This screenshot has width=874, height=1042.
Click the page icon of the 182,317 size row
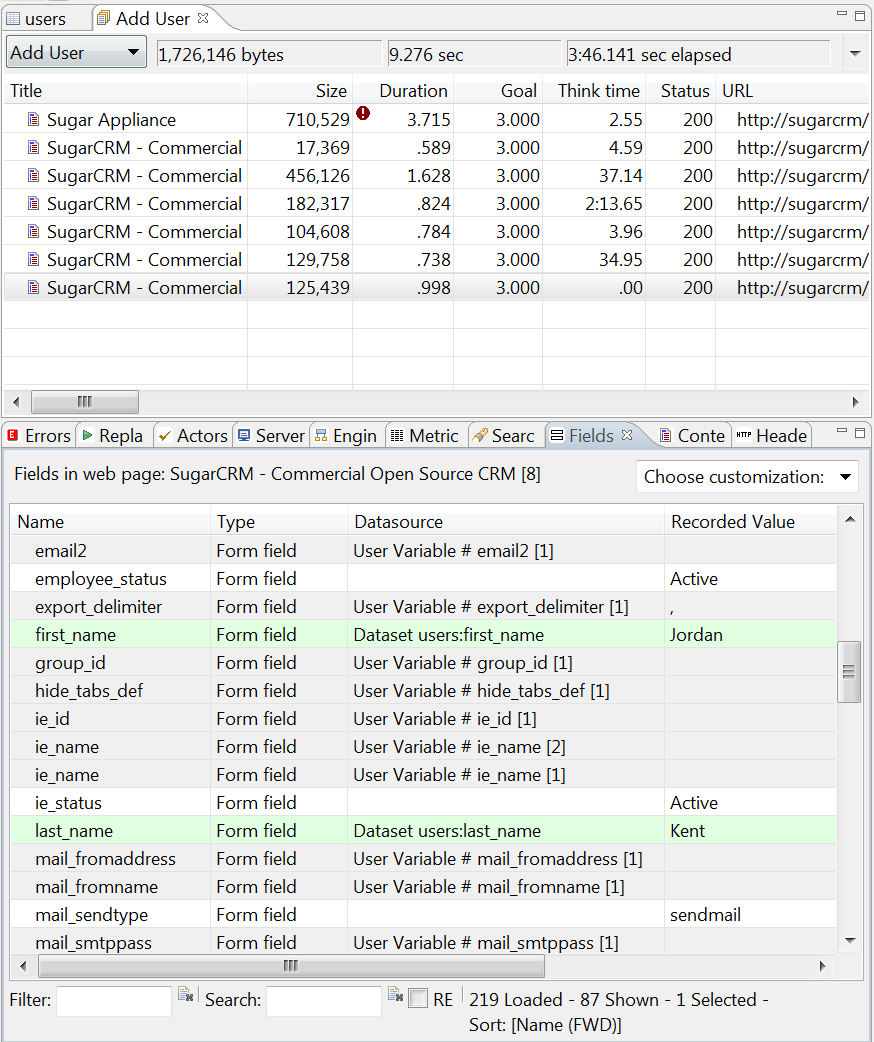[x=33, y=203]
